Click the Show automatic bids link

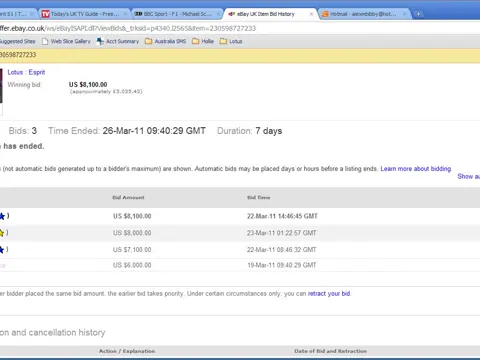coord(469,176)
